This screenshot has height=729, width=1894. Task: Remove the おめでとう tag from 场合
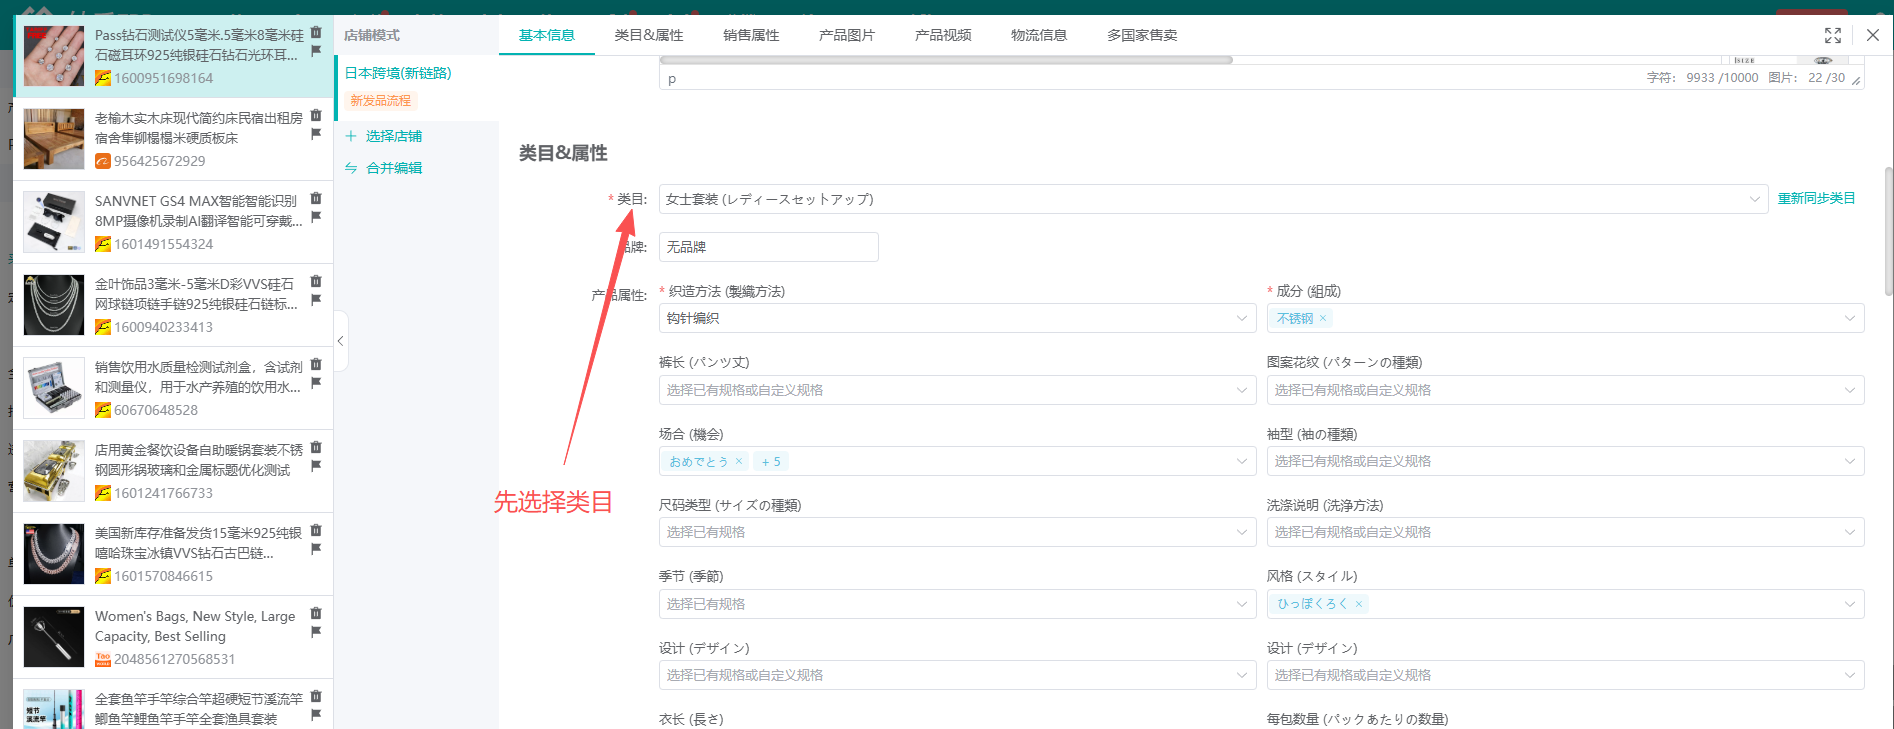point(739,462)
